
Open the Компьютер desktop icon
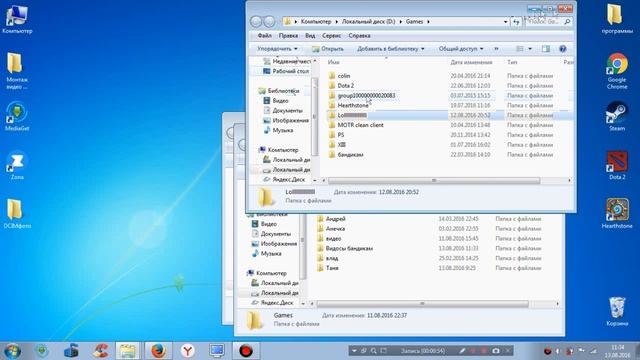(17, 18)
